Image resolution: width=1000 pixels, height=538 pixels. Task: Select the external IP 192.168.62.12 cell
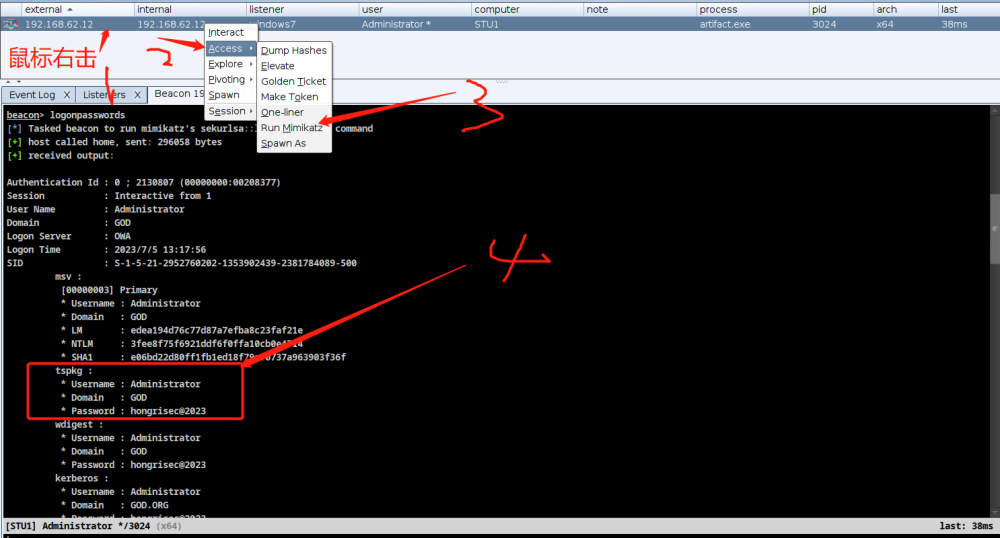point(59,24)
